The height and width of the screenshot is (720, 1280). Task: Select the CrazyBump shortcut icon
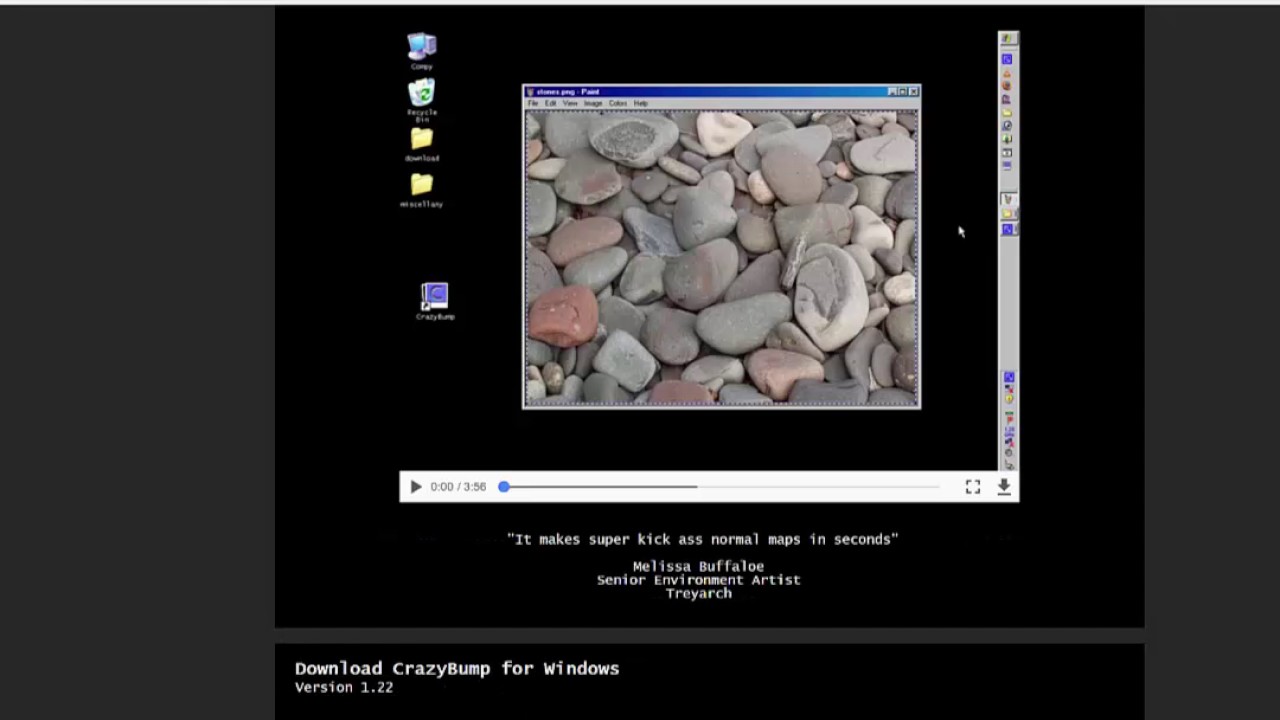435,302
